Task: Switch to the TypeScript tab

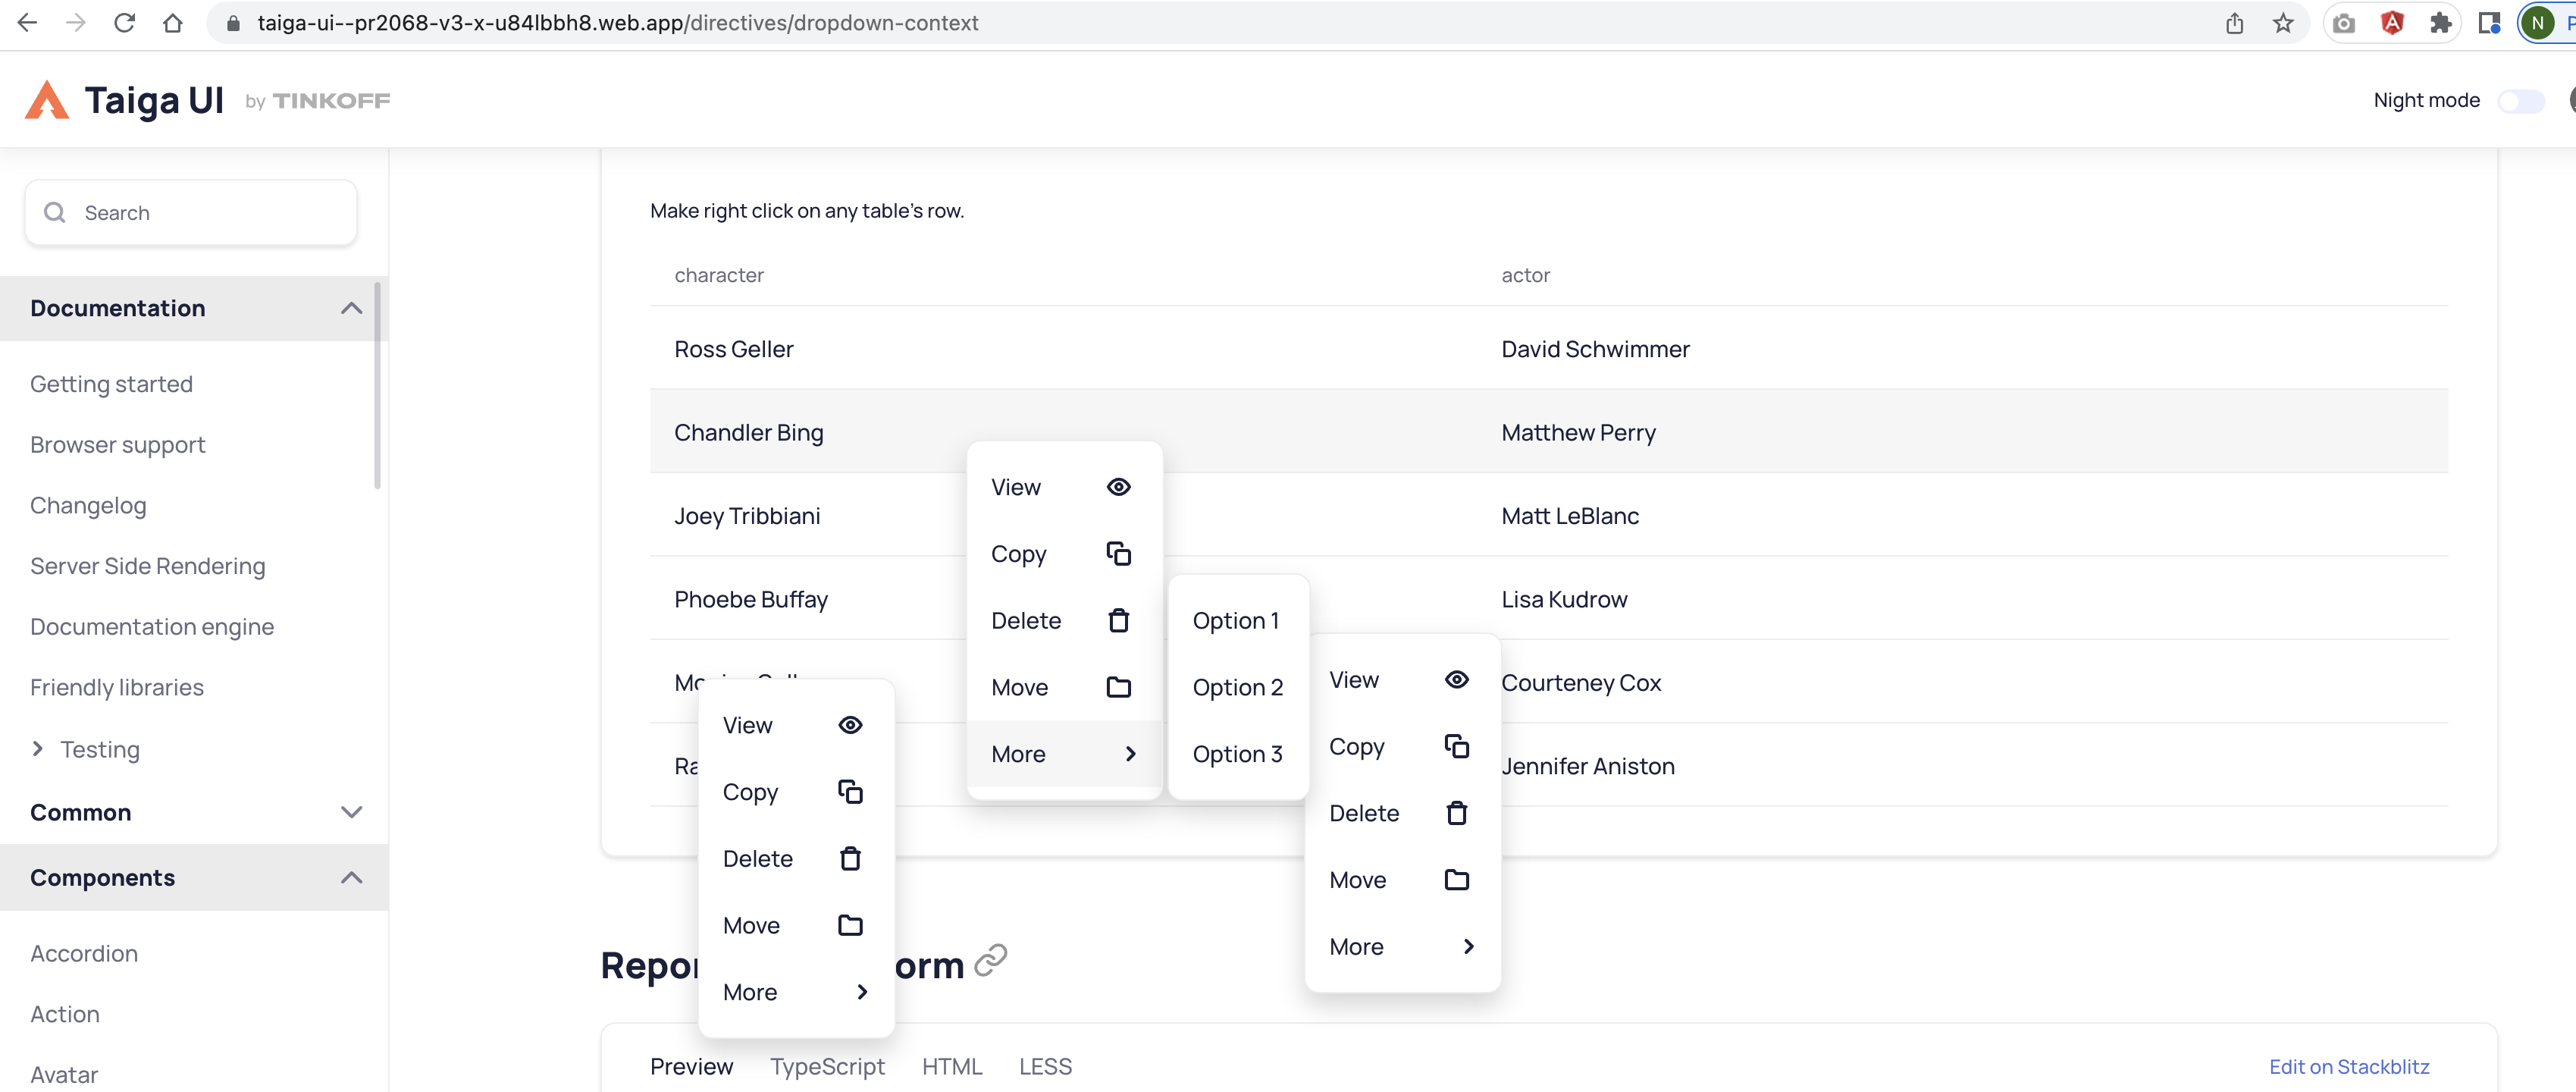Action: click(827, 1067)
